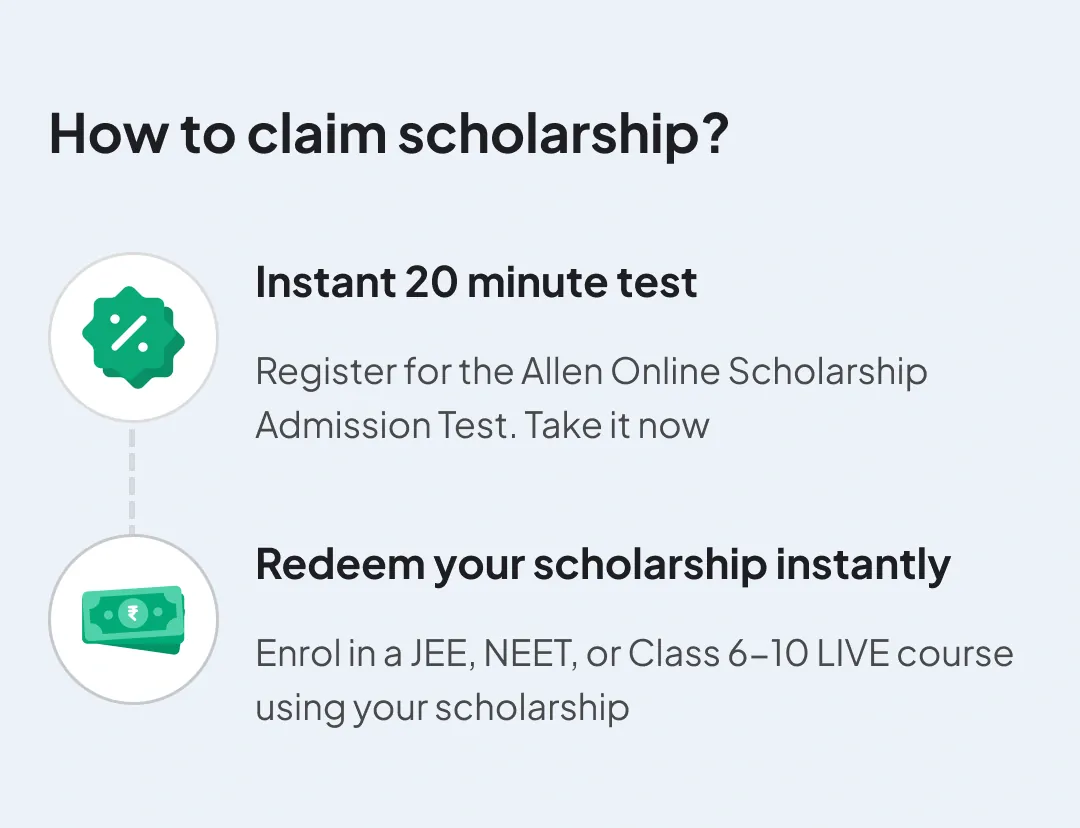Select the "Redeem your scholarship instantly" step title
Screen dimensions: 1080x828
(603, 565)
